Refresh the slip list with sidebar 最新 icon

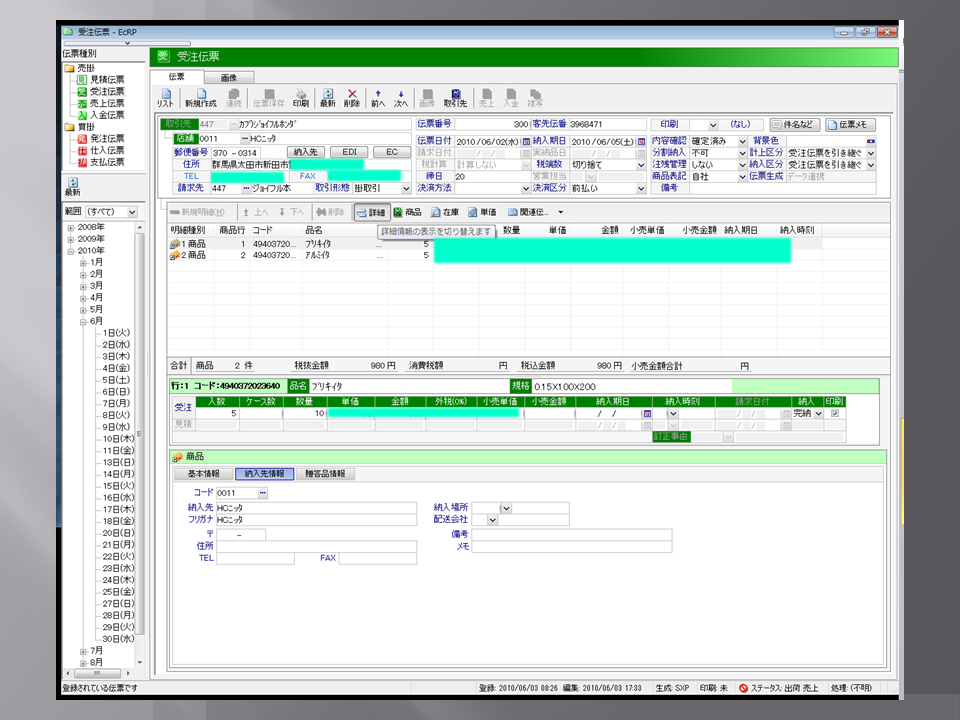pyautogui.click(x=72, y=187)
